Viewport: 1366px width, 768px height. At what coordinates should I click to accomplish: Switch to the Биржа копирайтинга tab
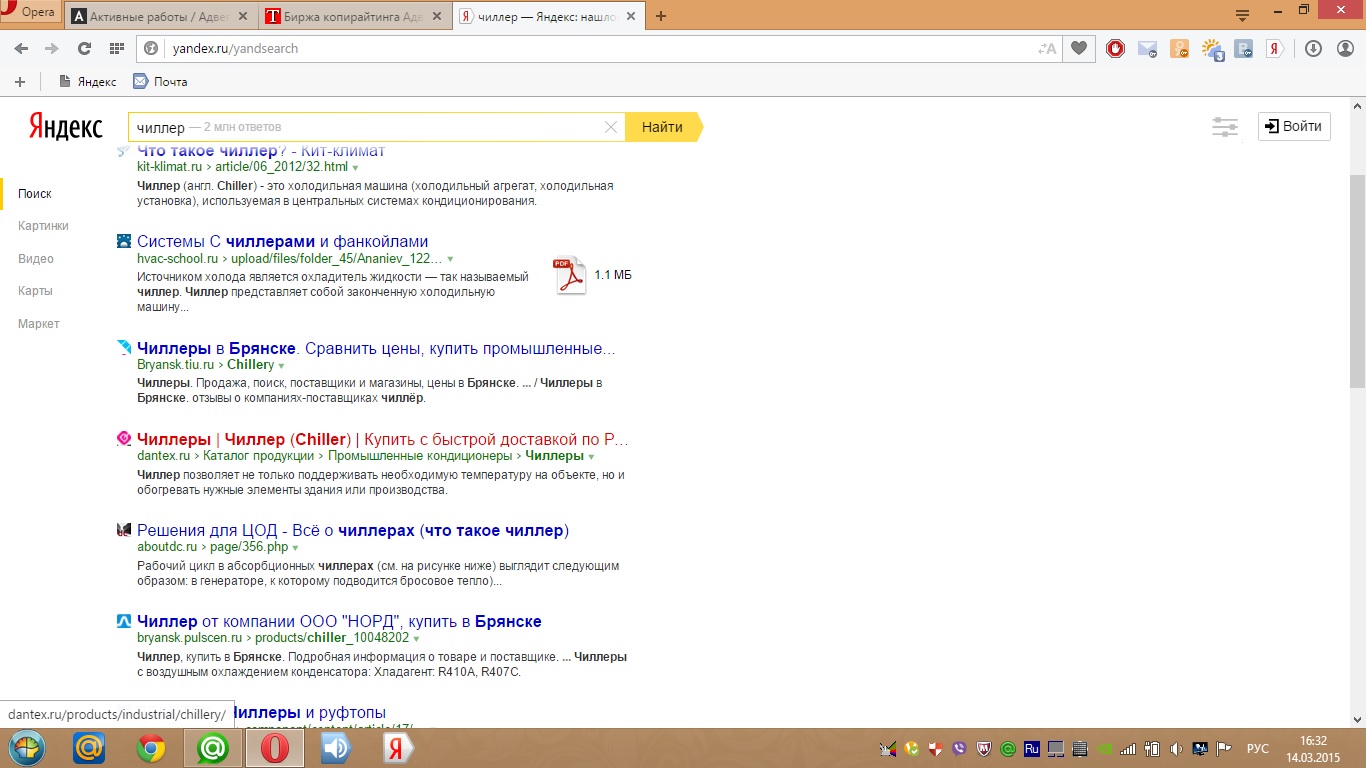(355, 16)
